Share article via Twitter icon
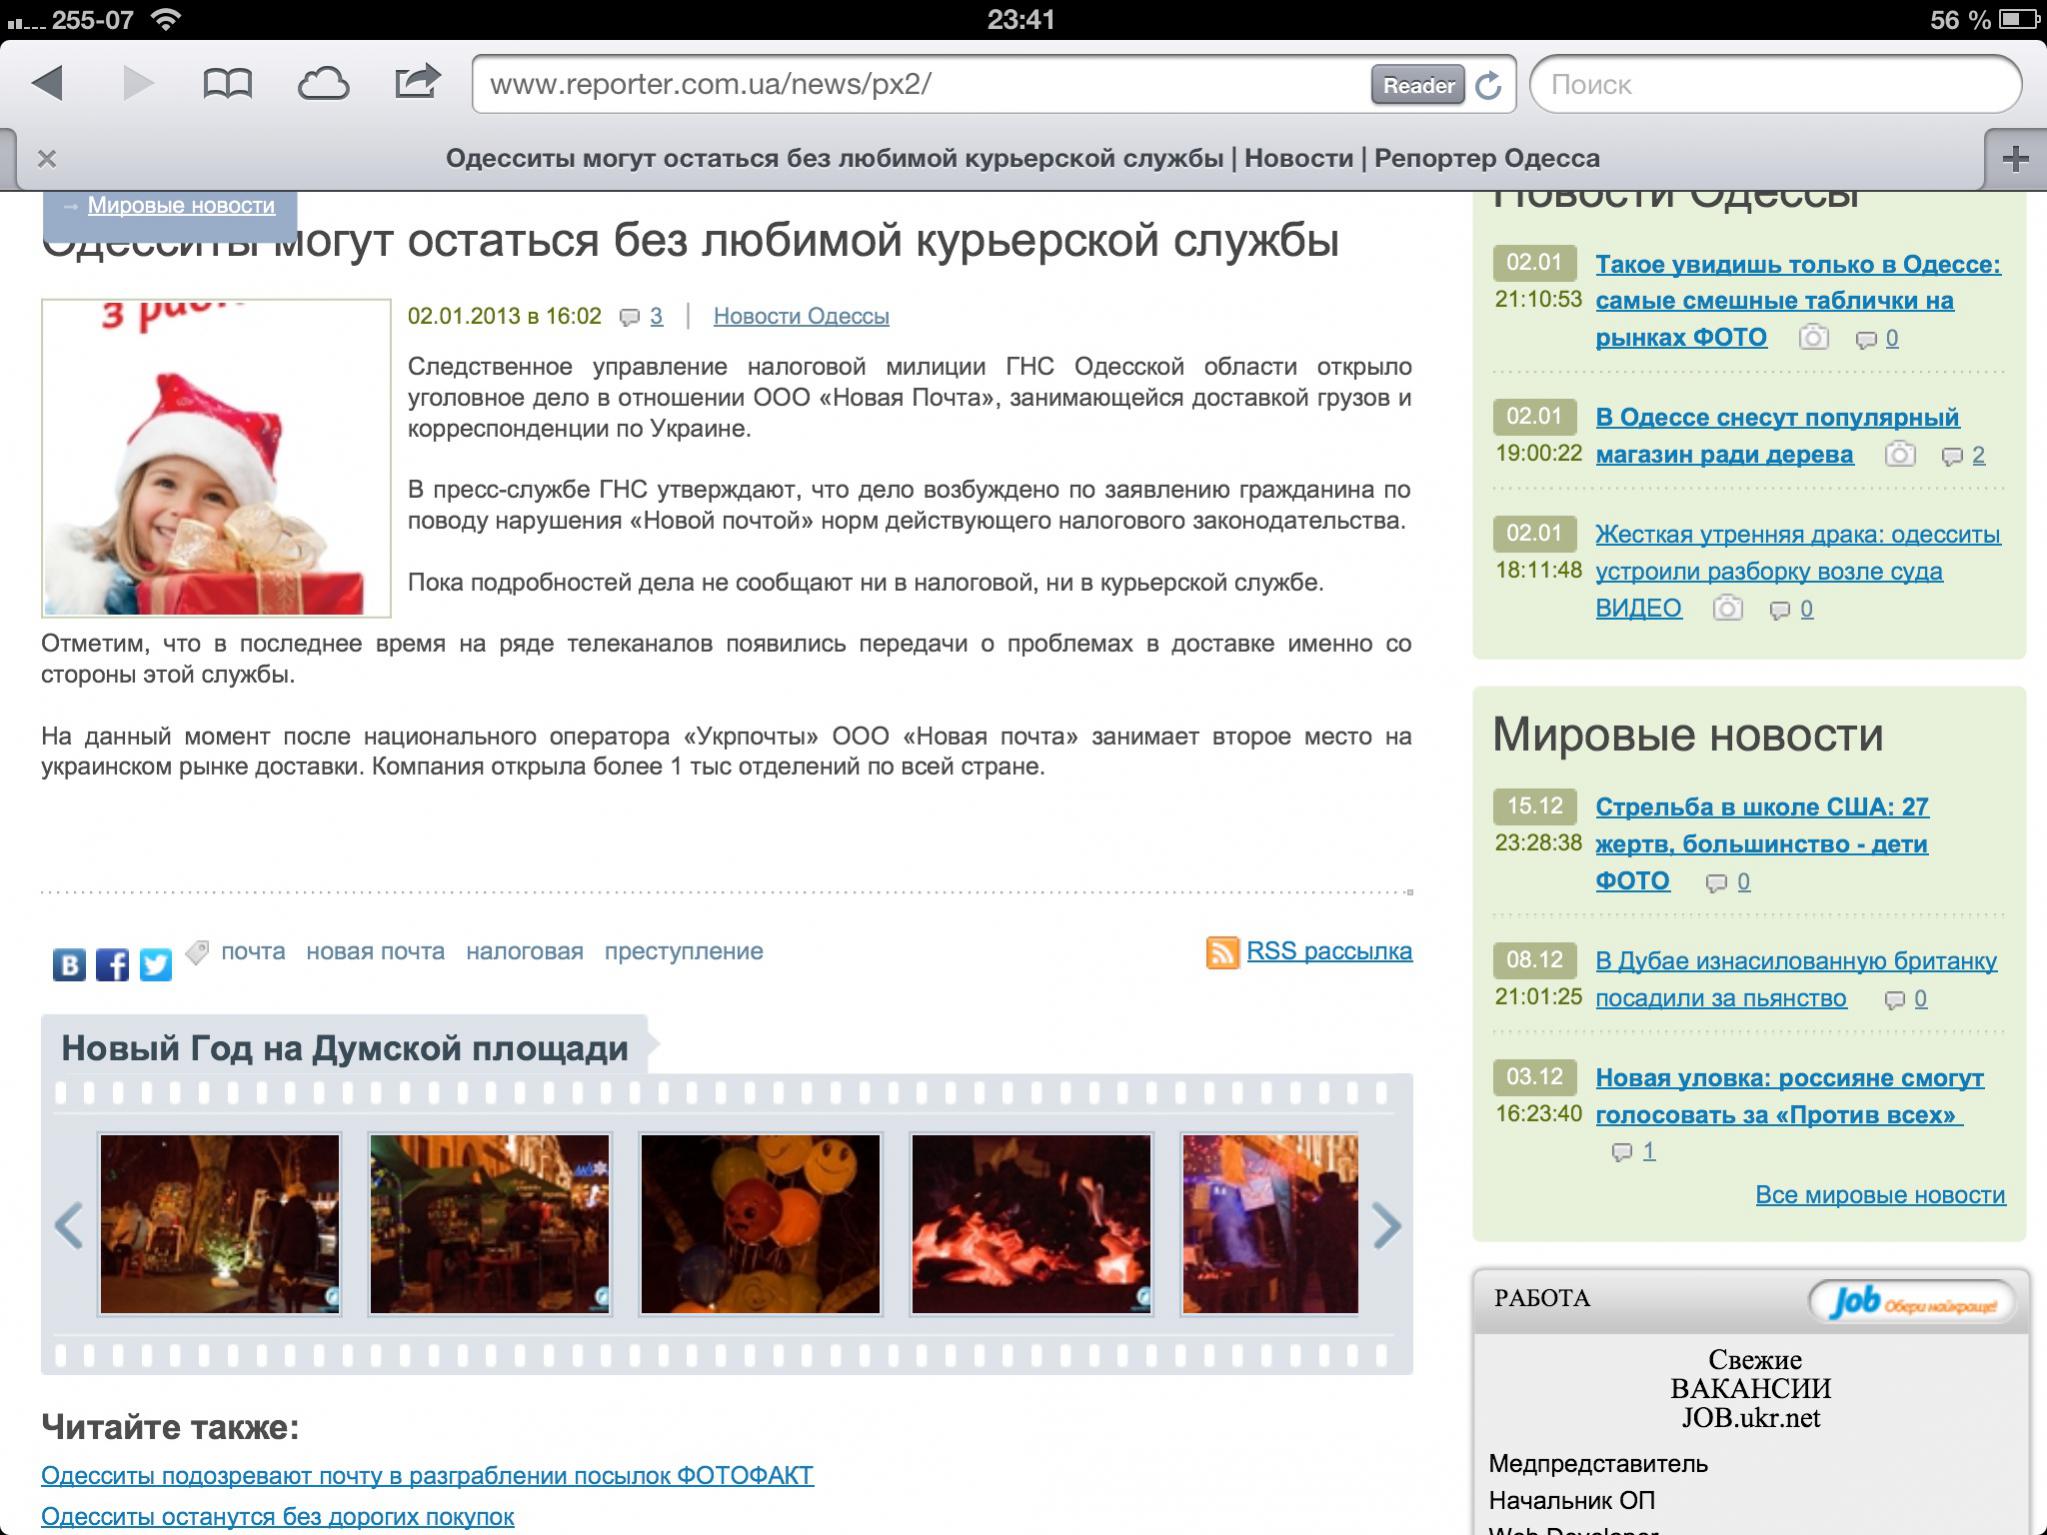This screenshot has width=2047, height=1535. click(x=155, y=964)
